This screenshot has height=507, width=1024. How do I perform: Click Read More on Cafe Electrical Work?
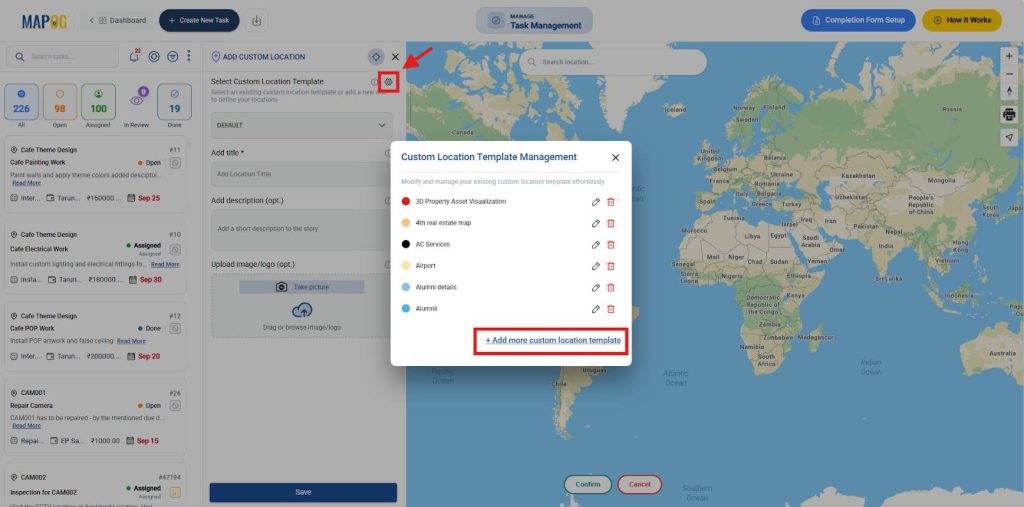pos(165,265)
